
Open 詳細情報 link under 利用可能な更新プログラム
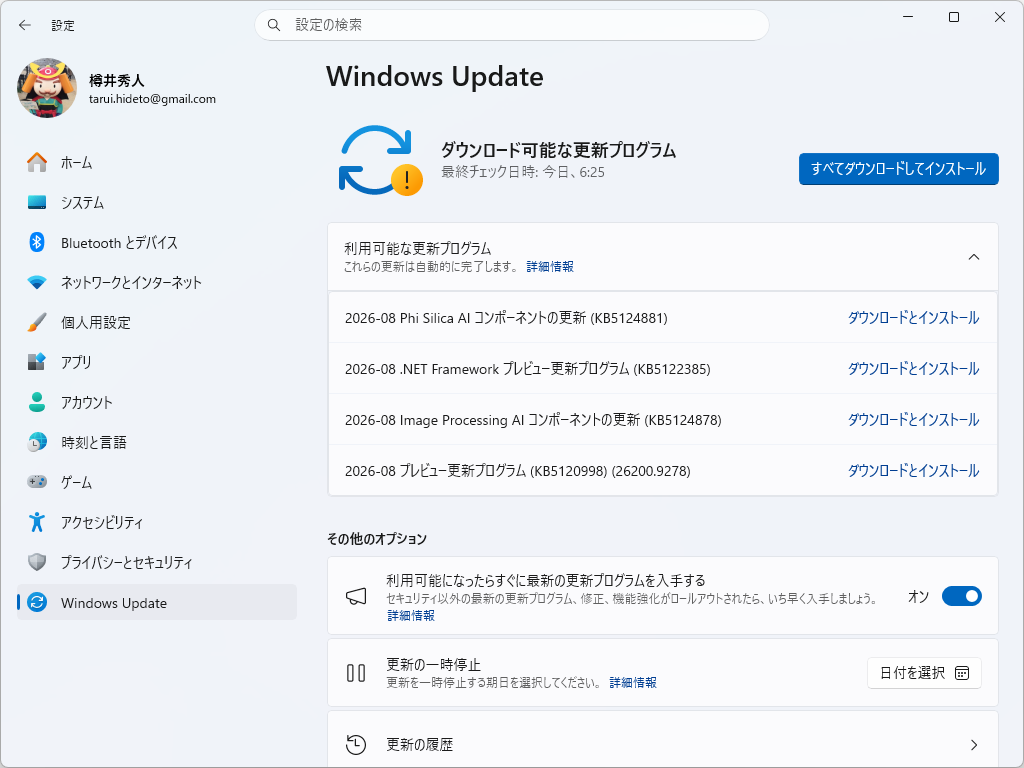click(x=550, y=266)
